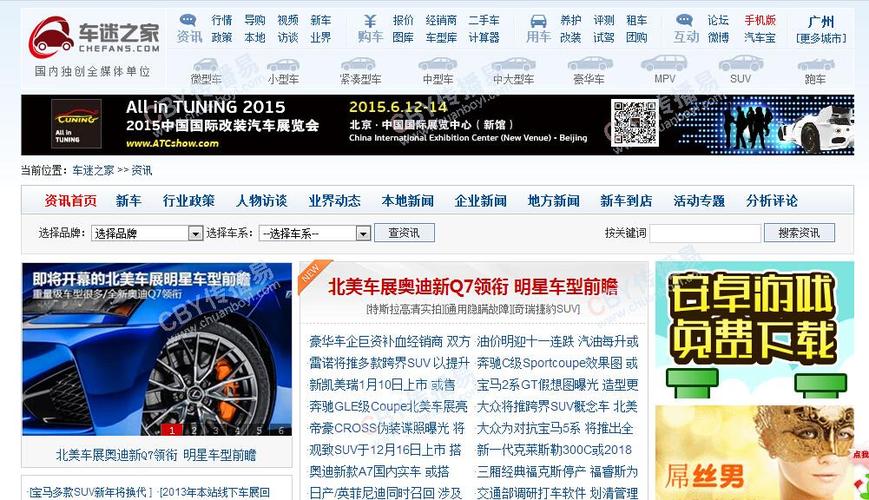
Task: Focus the 按关键词 search input field
Action: click(x=705, y=233)
